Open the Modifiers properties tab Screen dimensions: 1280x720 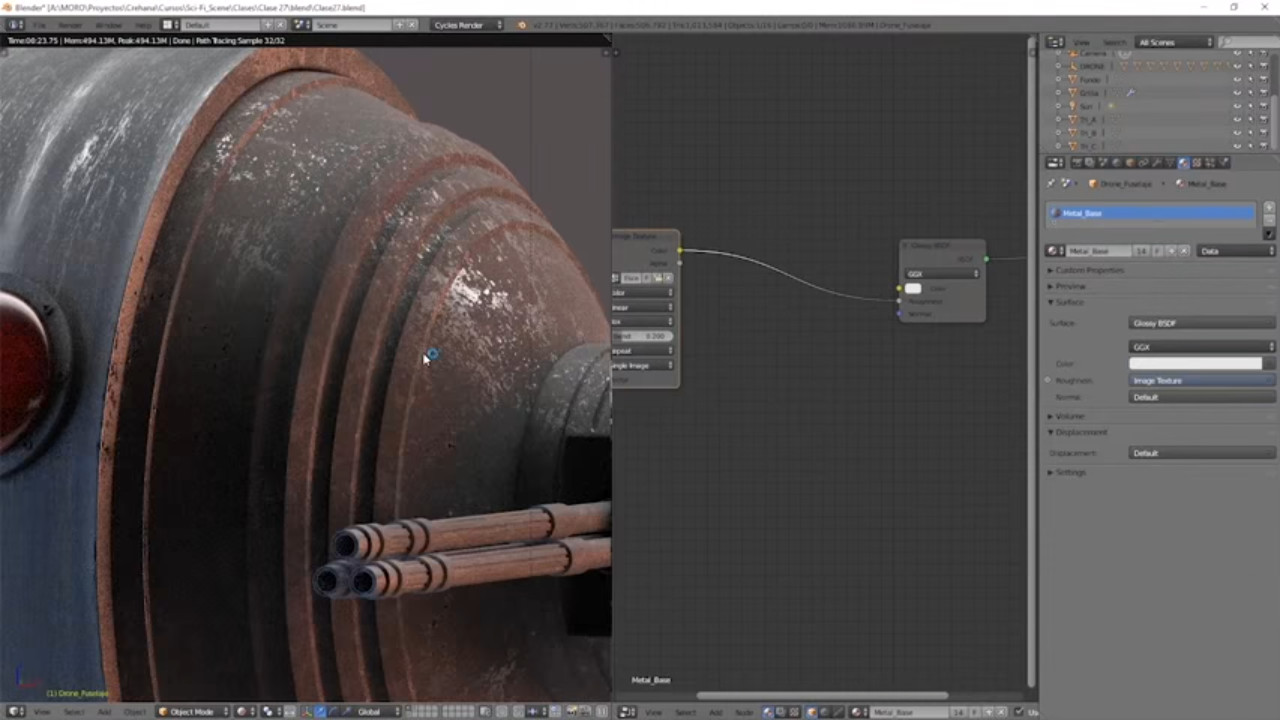[x=1156, y=163]
